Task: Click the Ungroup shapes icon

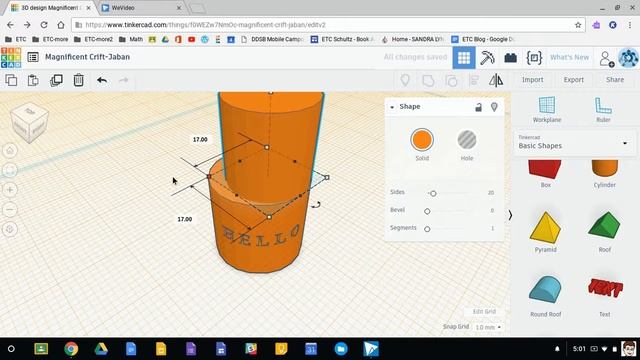Action: [451, 80]
